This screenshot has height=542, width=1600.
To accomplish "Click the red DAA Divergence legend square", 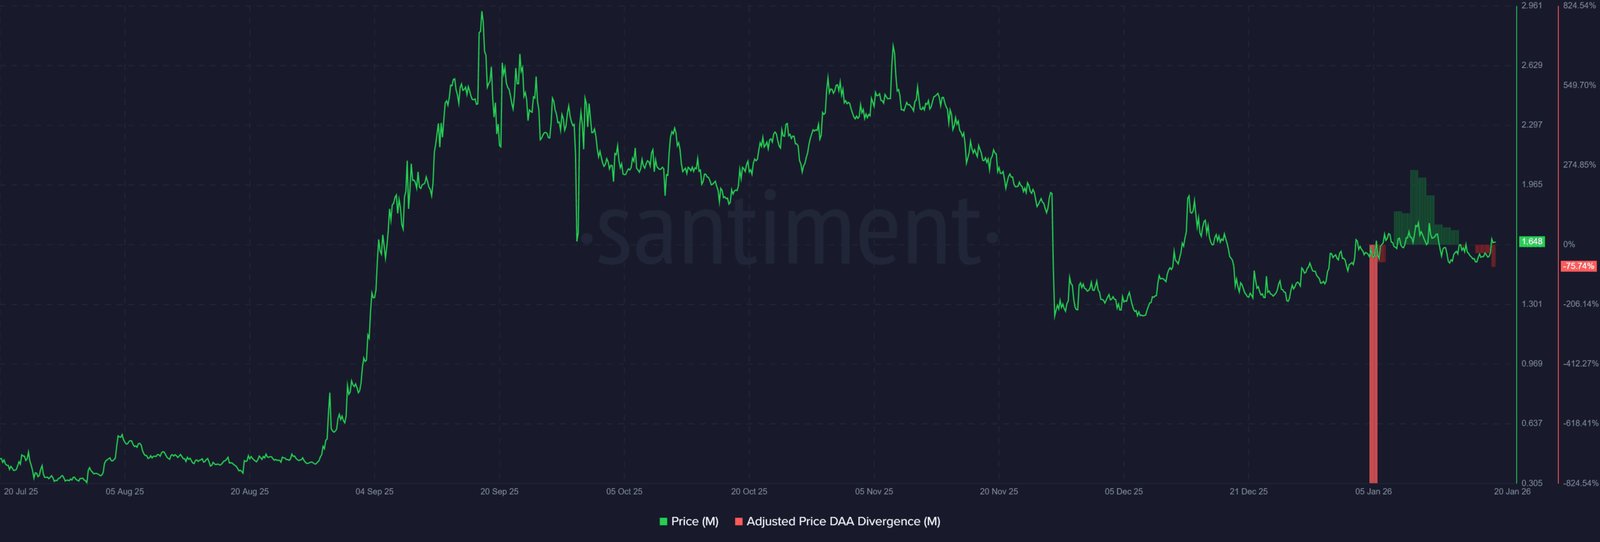I will [739, 522].
